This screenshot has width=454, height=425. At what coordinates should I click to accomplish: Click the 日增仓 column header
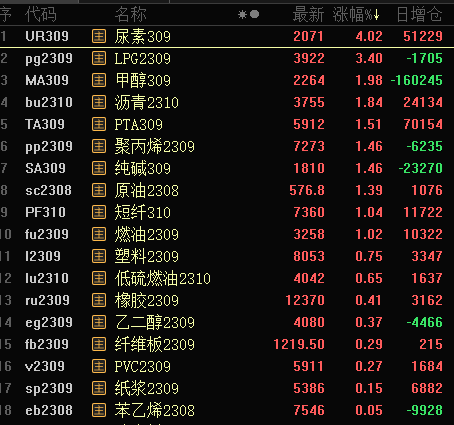pyautogui.click(x=419, y=15)
